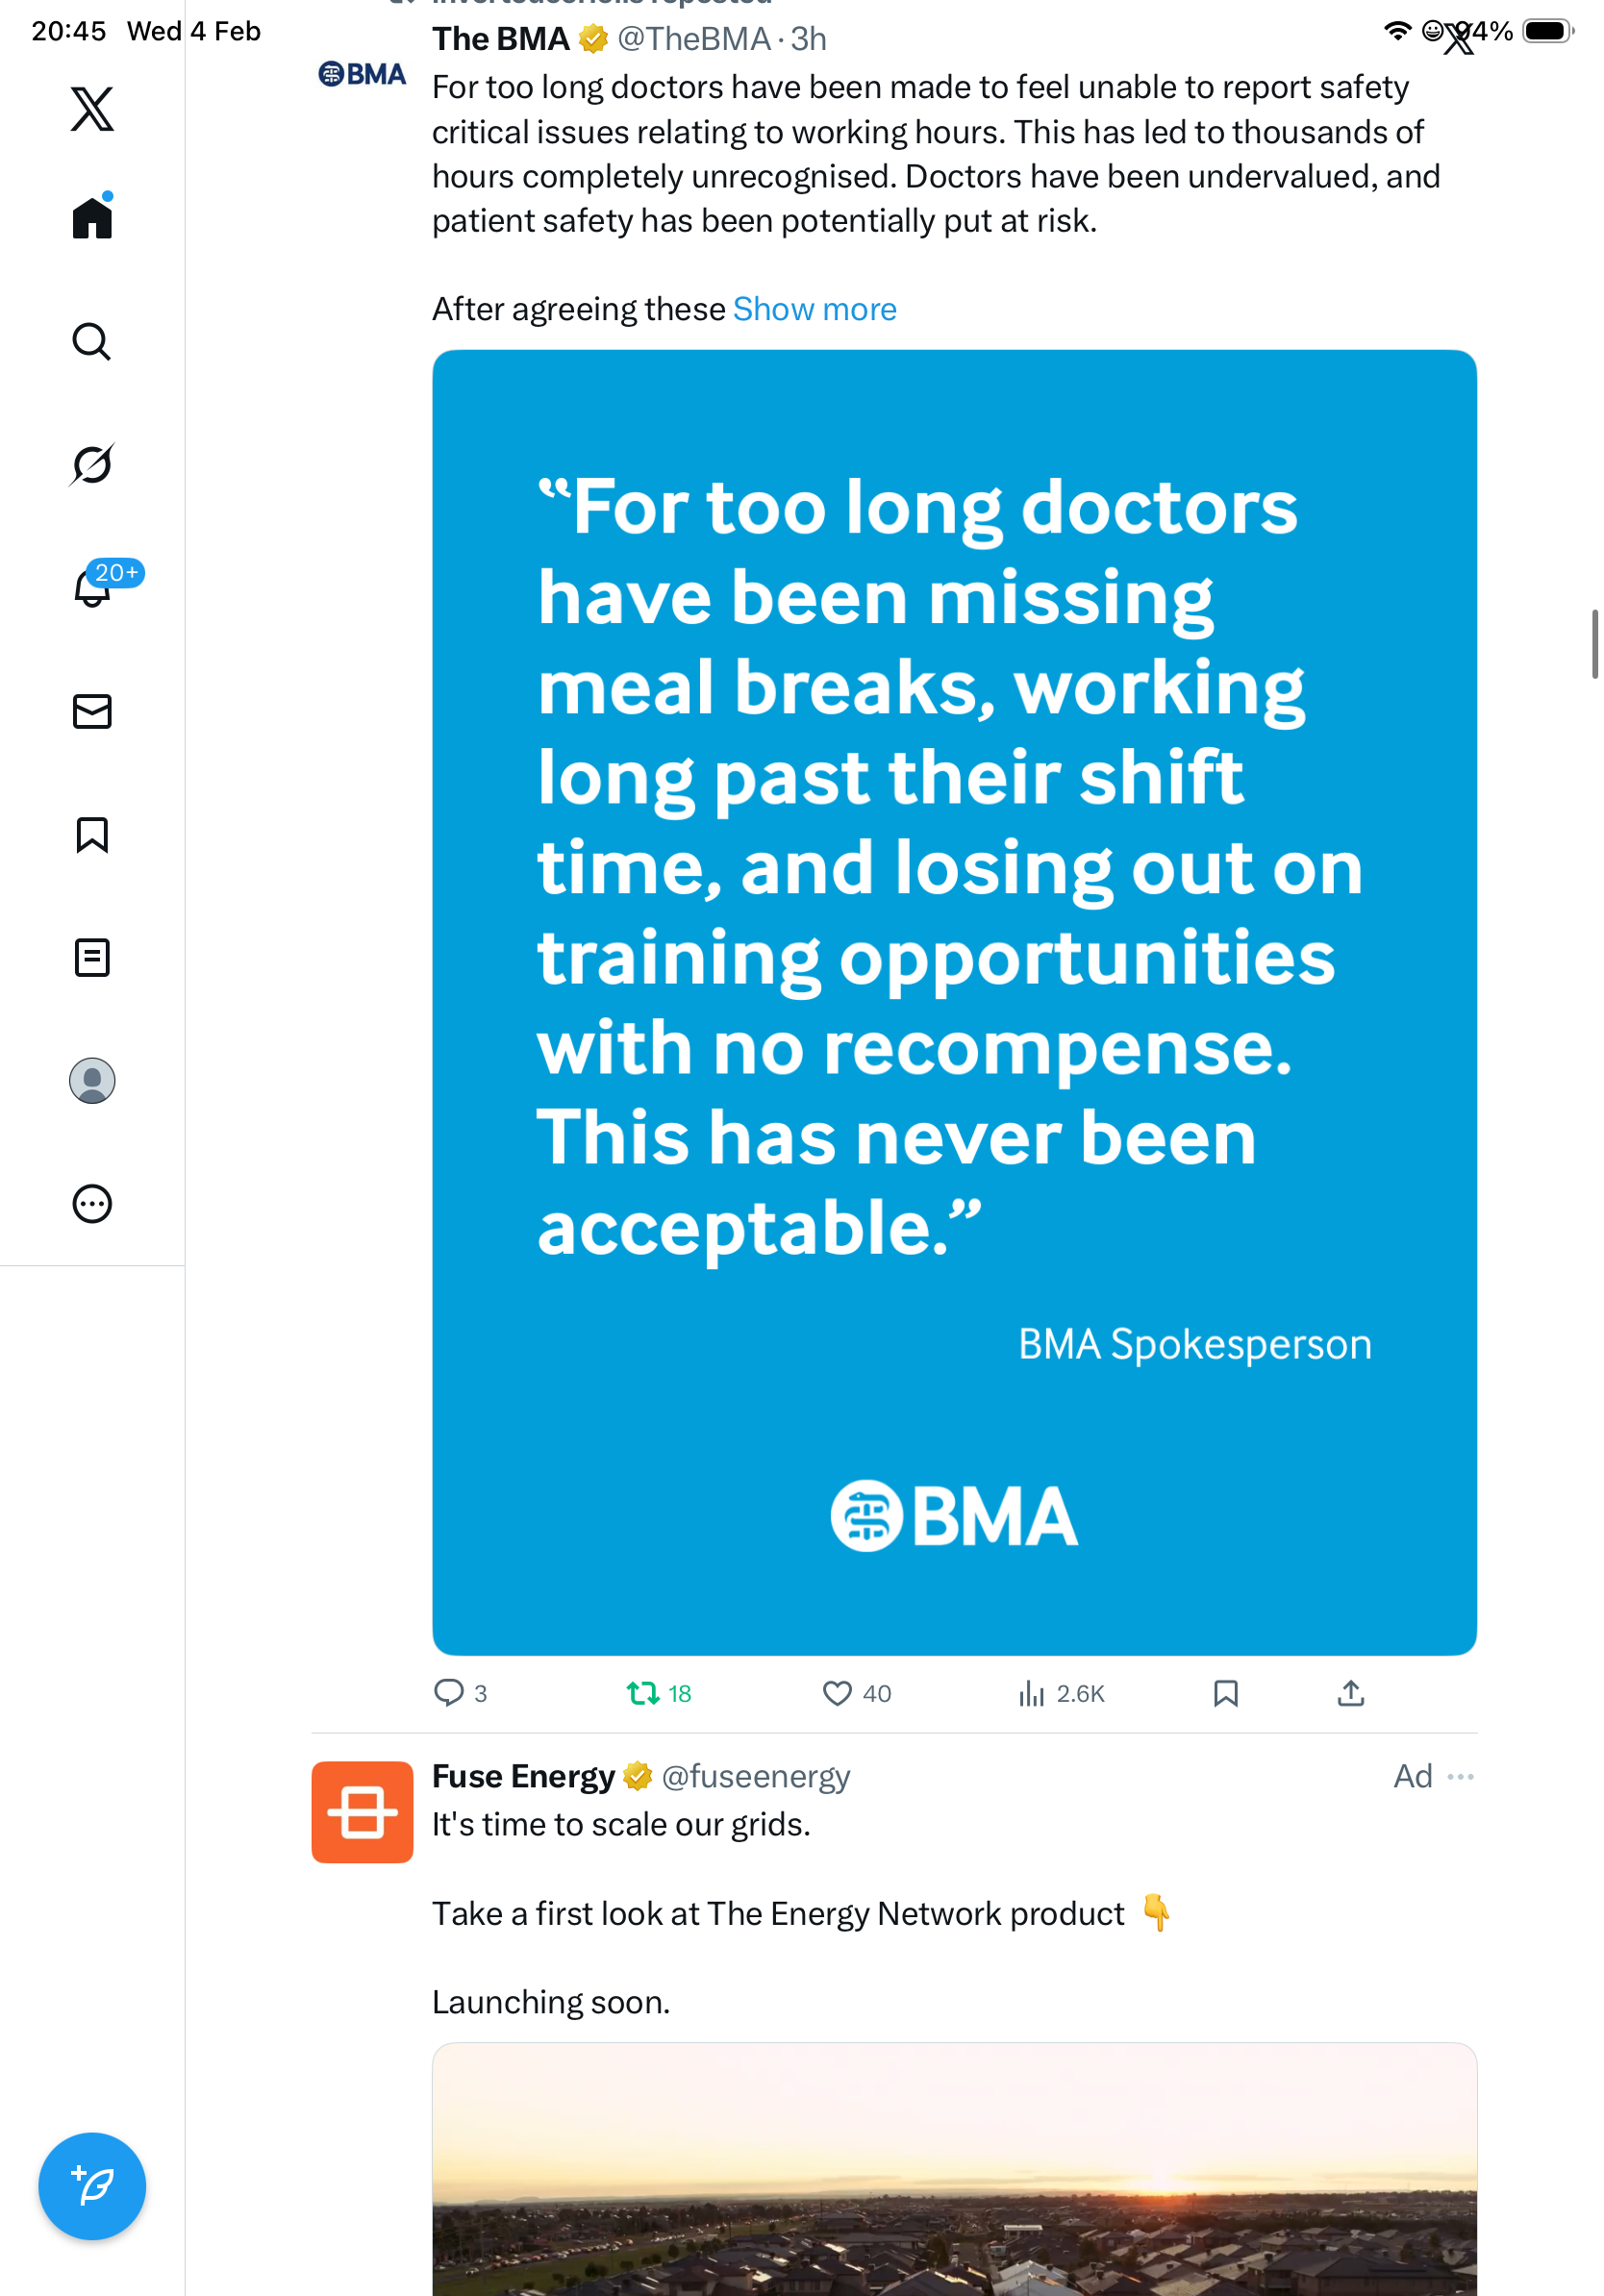Viewport: 1604px width, 2296px height.
Task: Bookmark the BMA post
Action: tap(1225, 1693)
